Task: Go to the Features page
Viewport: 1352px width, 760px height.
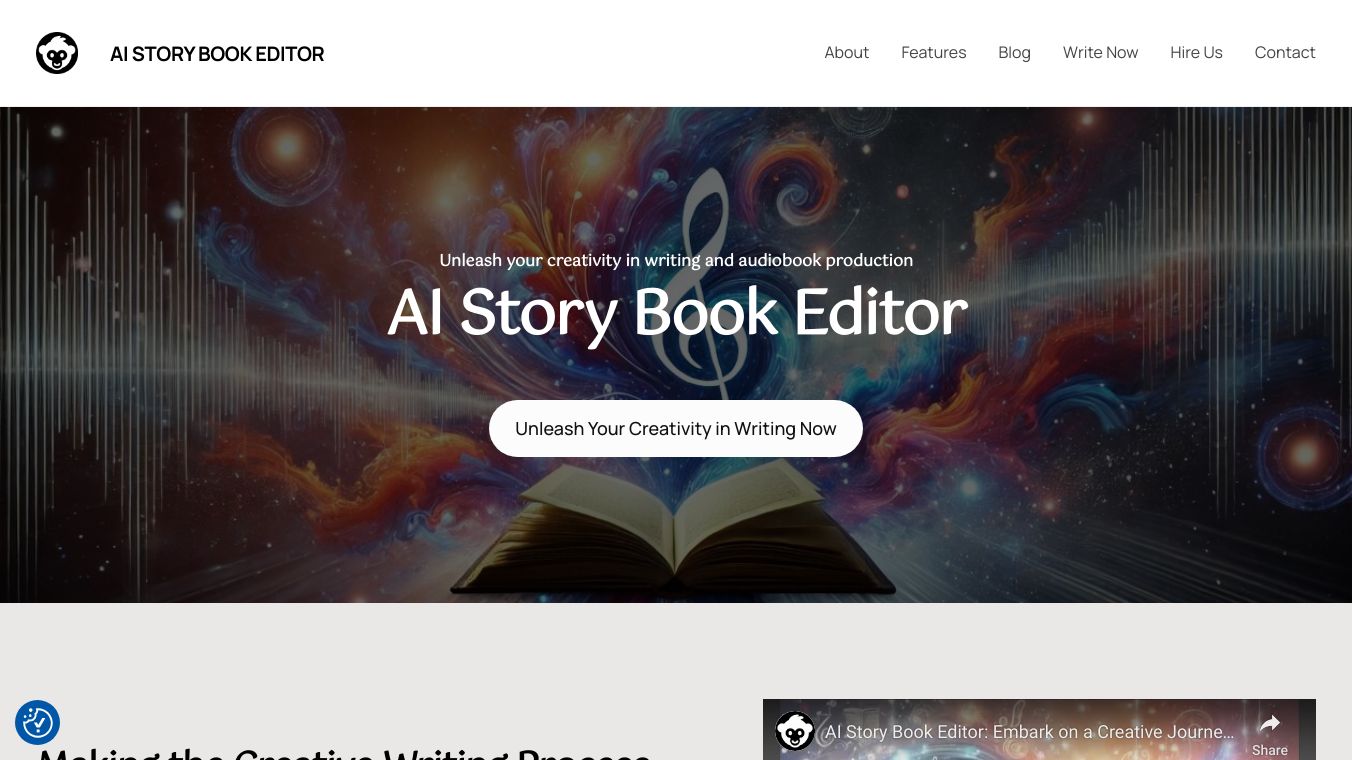Action: (x=933, y=53)
